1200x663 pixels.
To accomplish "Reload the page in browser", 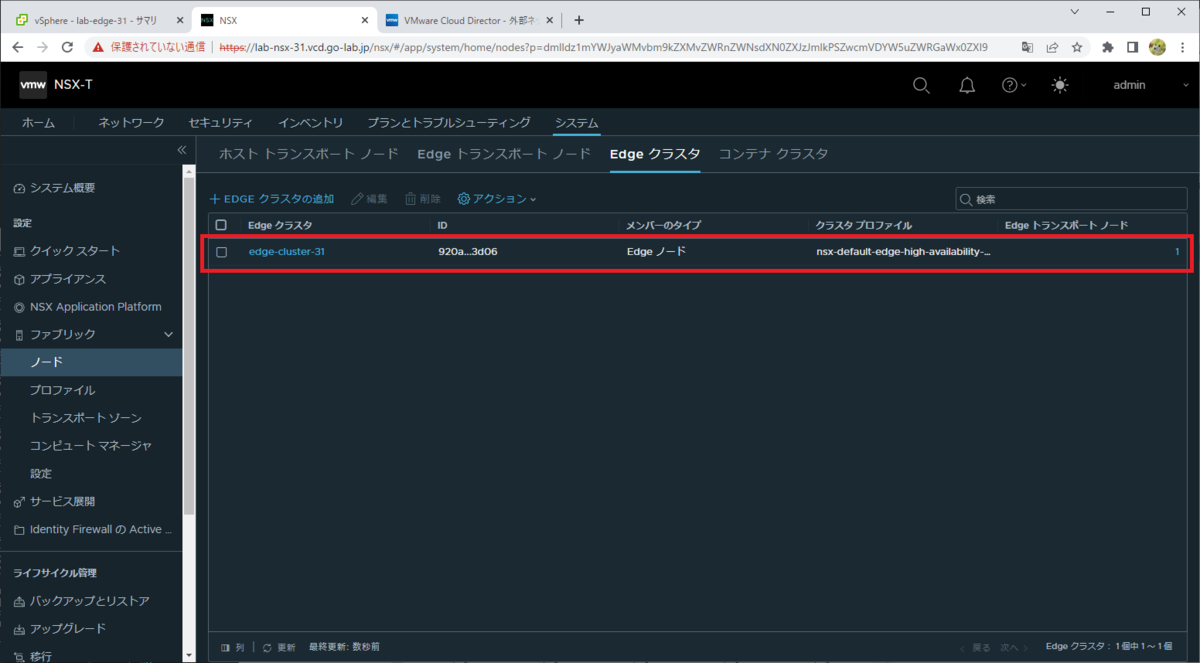I will (68, 47).
